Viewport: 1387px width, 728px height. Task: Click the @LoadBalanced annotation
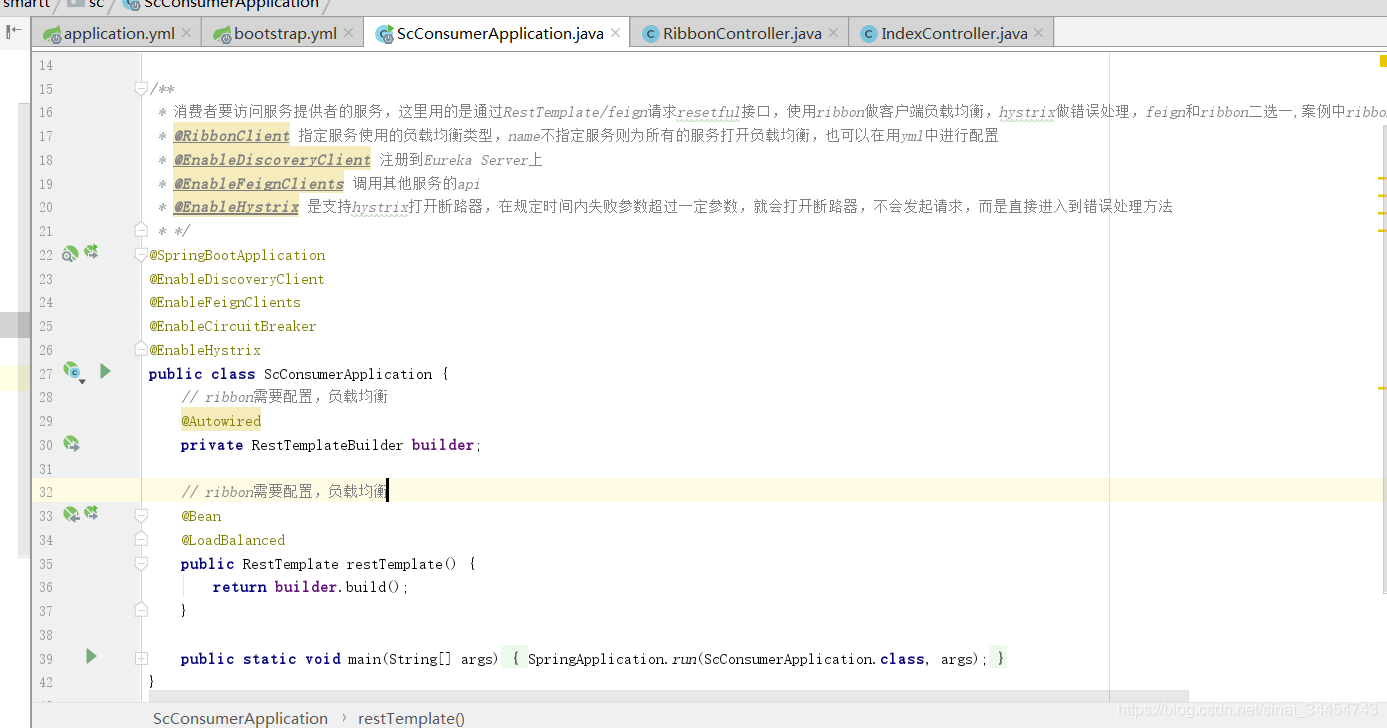tap(233, 540)
